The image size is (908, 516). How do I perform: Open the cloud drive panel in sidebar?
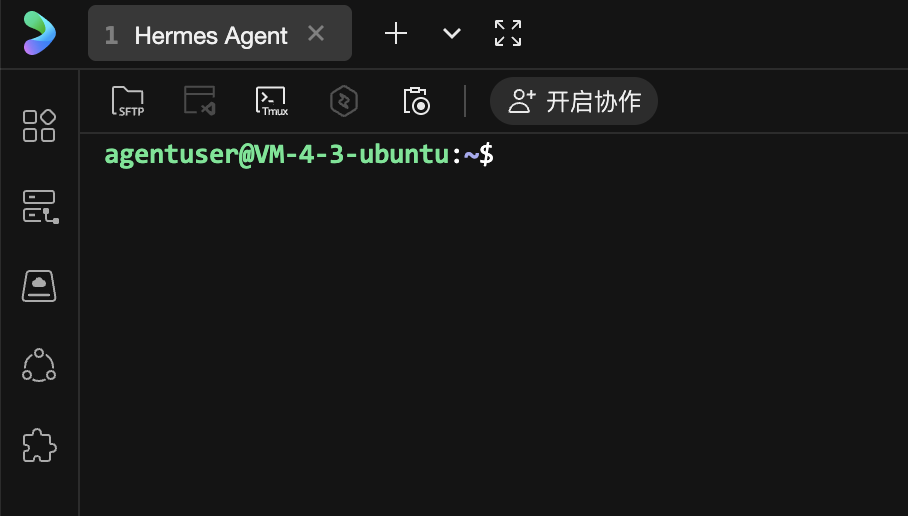coord(39,286)
